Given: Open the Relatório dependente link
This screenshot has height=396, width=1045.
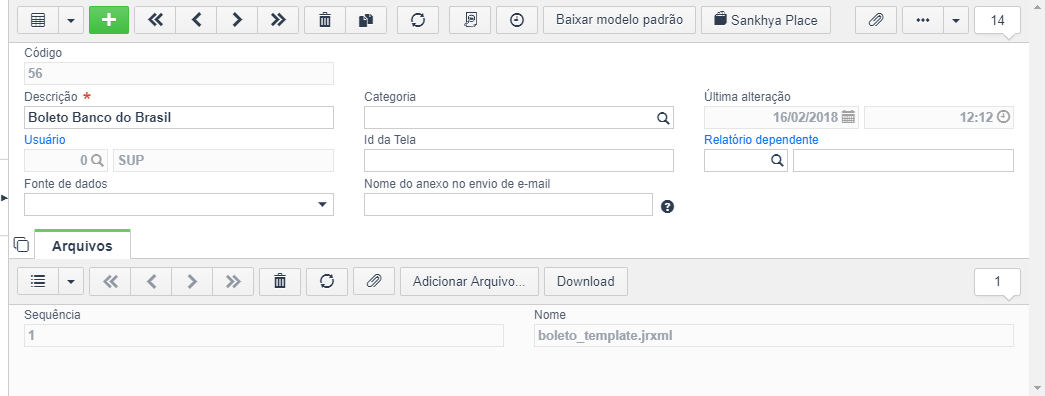Looking at the screenshot, I should (762, 139).
